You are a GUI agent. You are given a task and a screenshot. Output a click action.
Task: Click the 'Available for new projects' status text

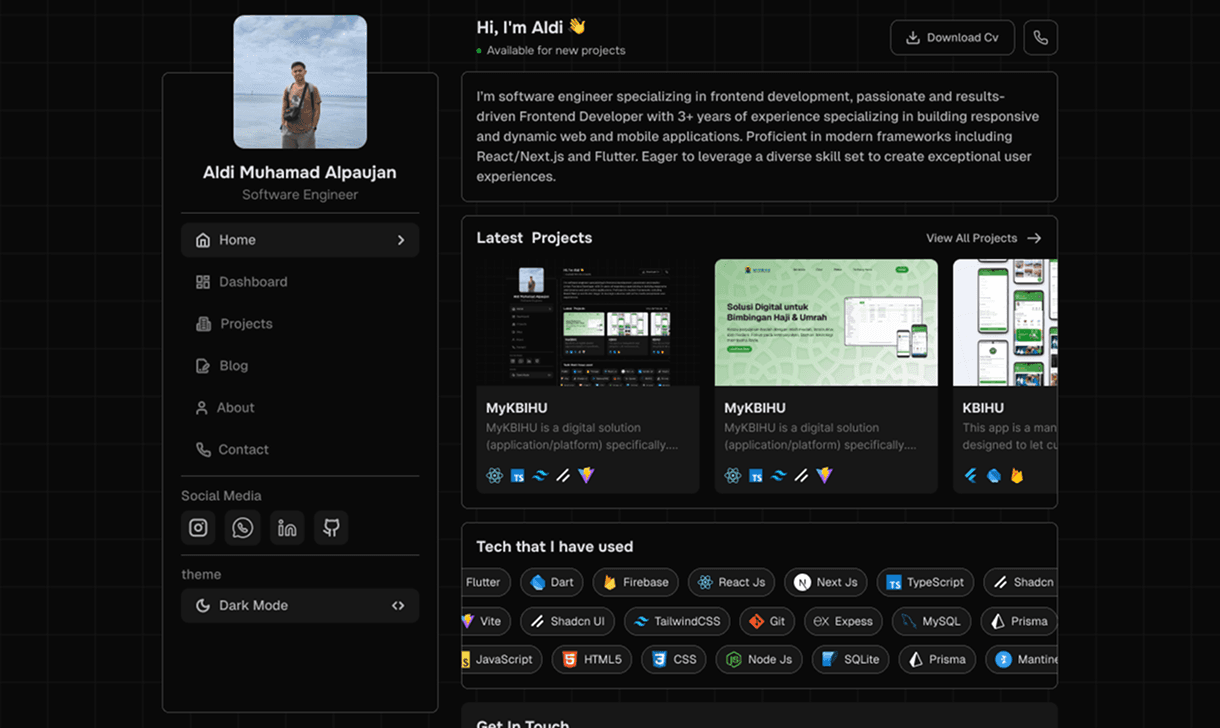point(556,50)
